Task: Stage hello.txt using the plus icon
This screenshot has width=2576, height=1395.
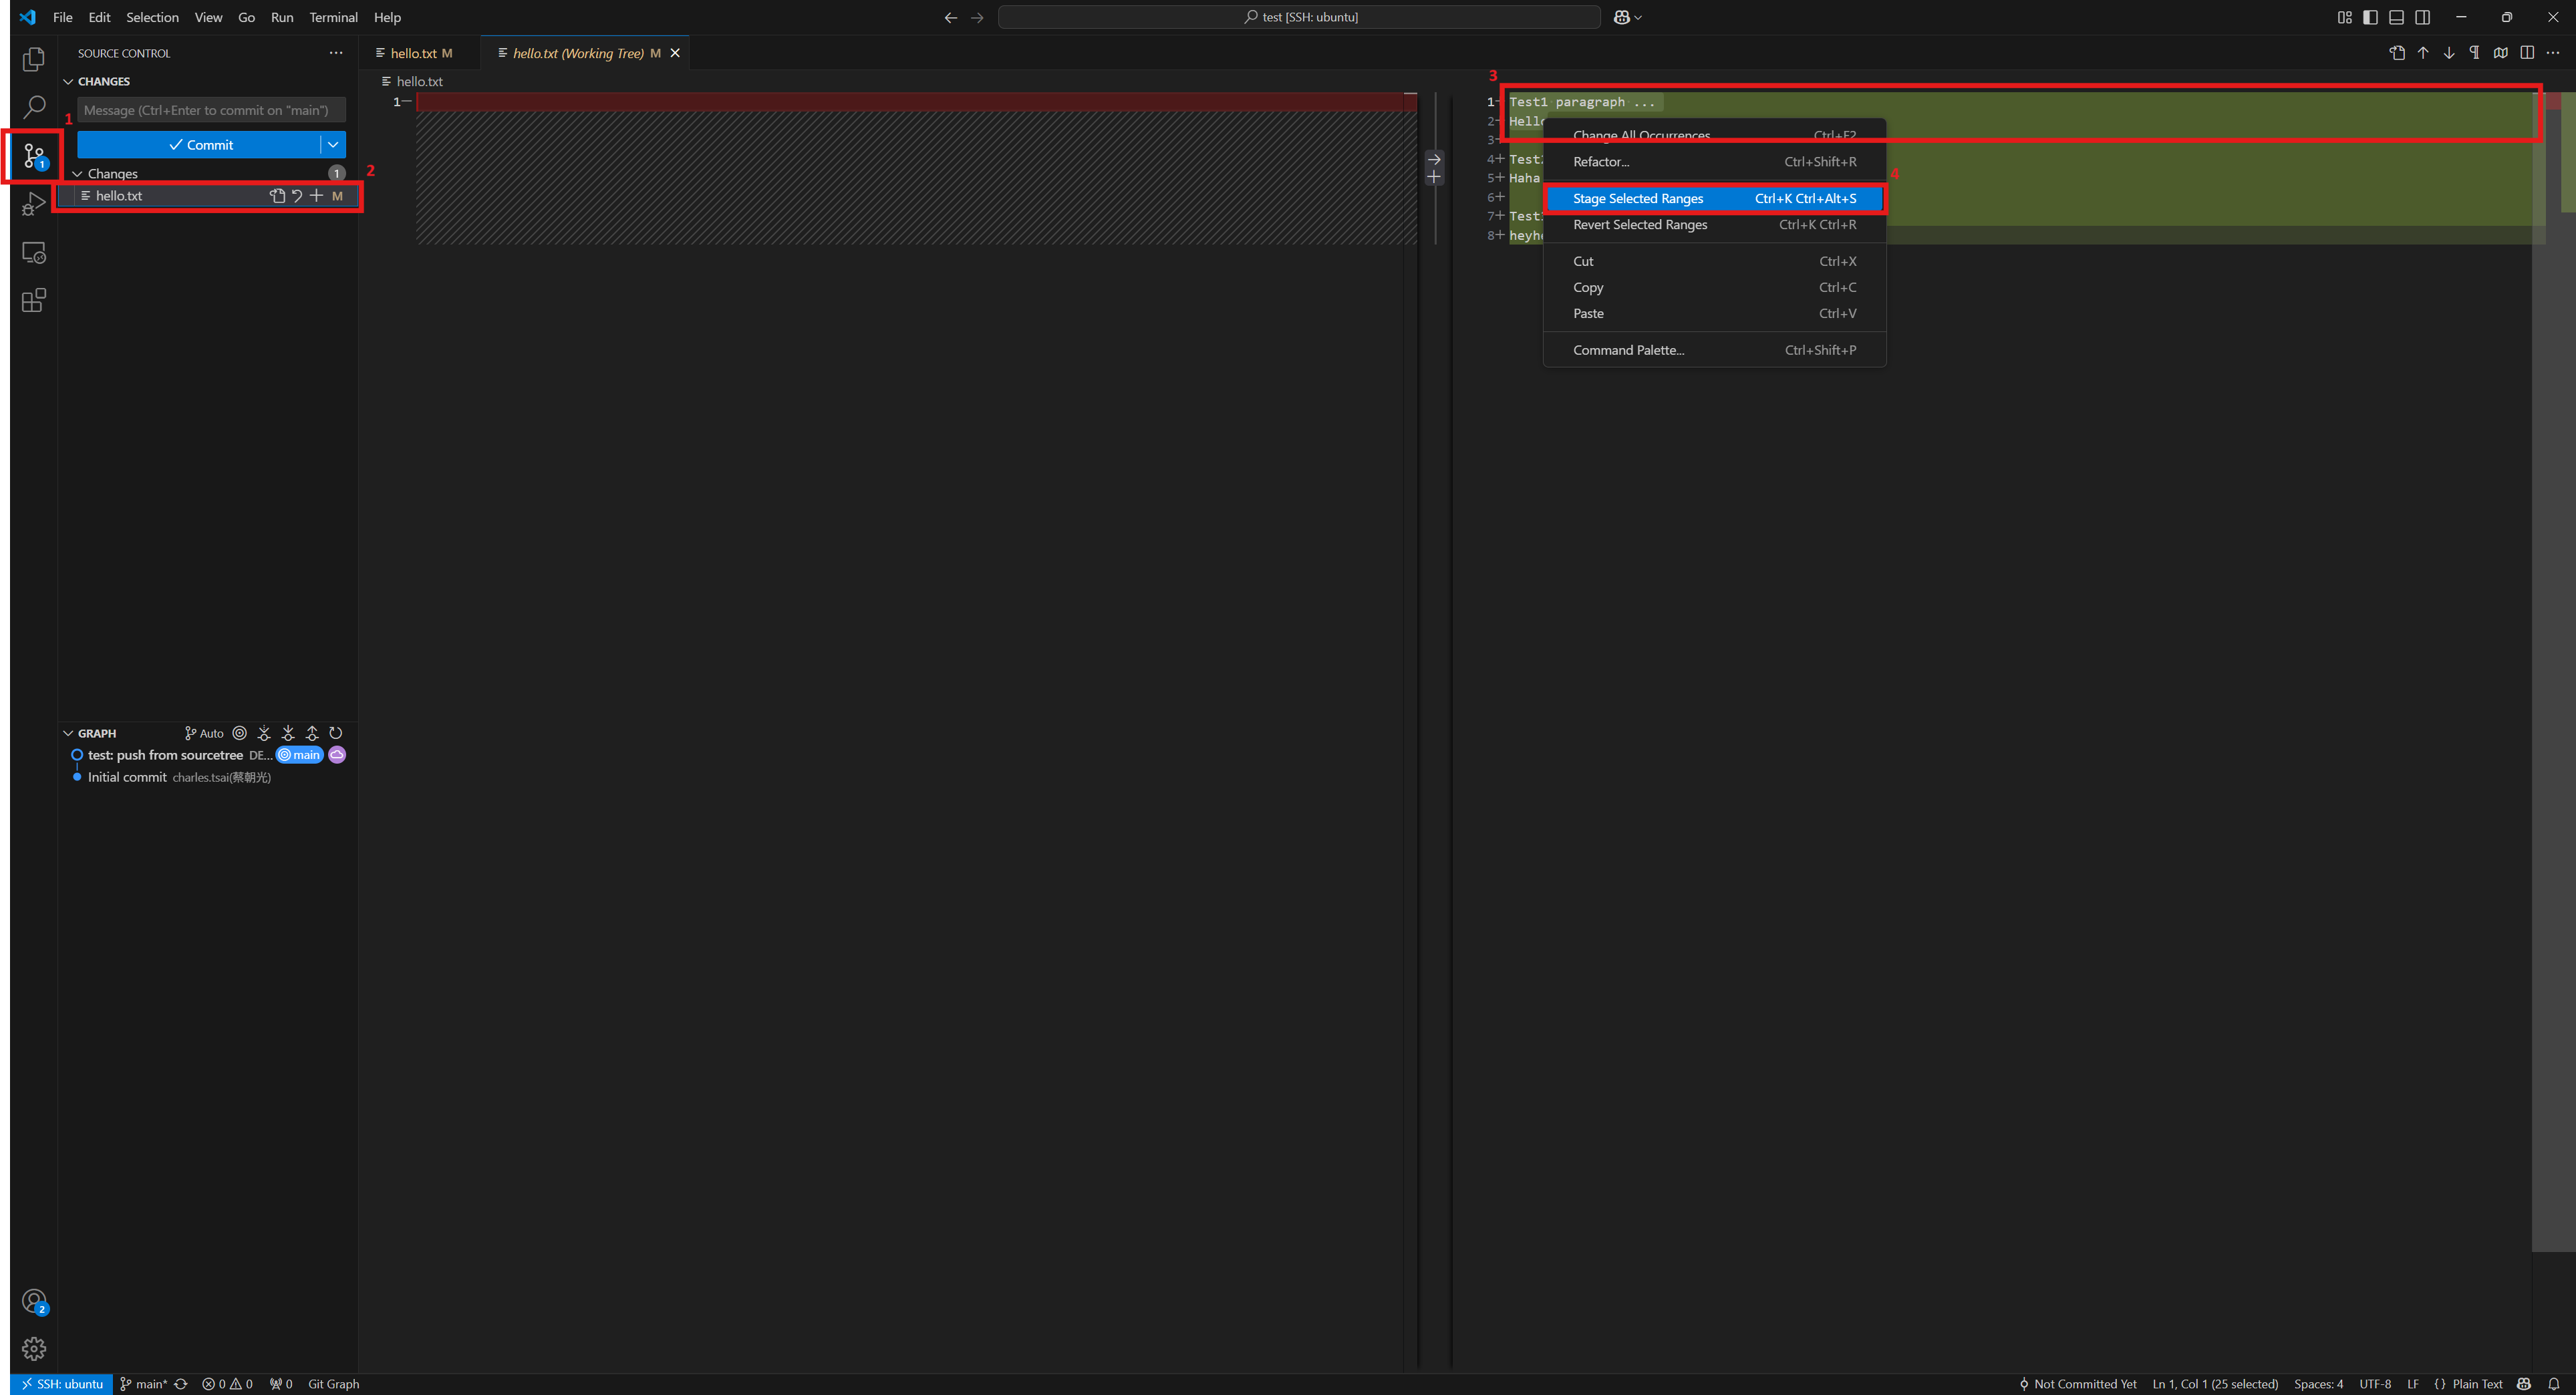Action: click(316, 196)
